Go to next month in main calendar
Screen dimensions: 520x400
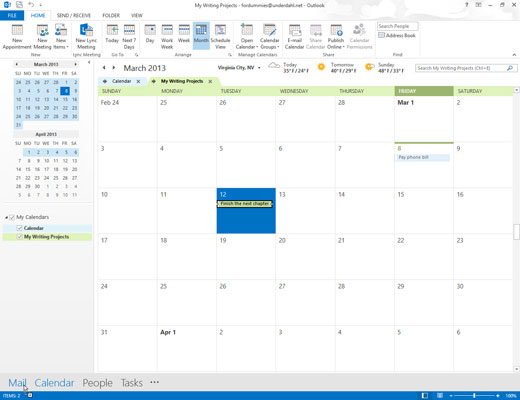tap(114, 68)
